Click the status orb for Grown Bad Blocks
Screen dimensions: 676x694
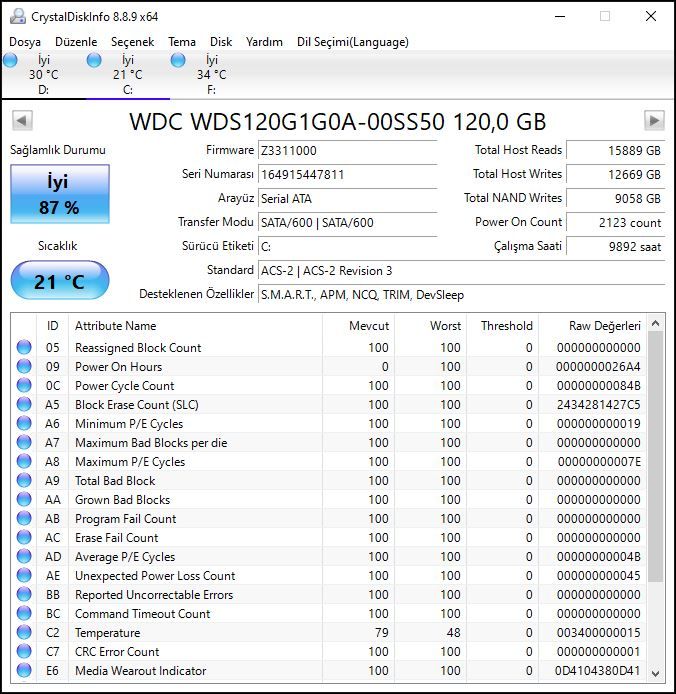tap(24, 500)
